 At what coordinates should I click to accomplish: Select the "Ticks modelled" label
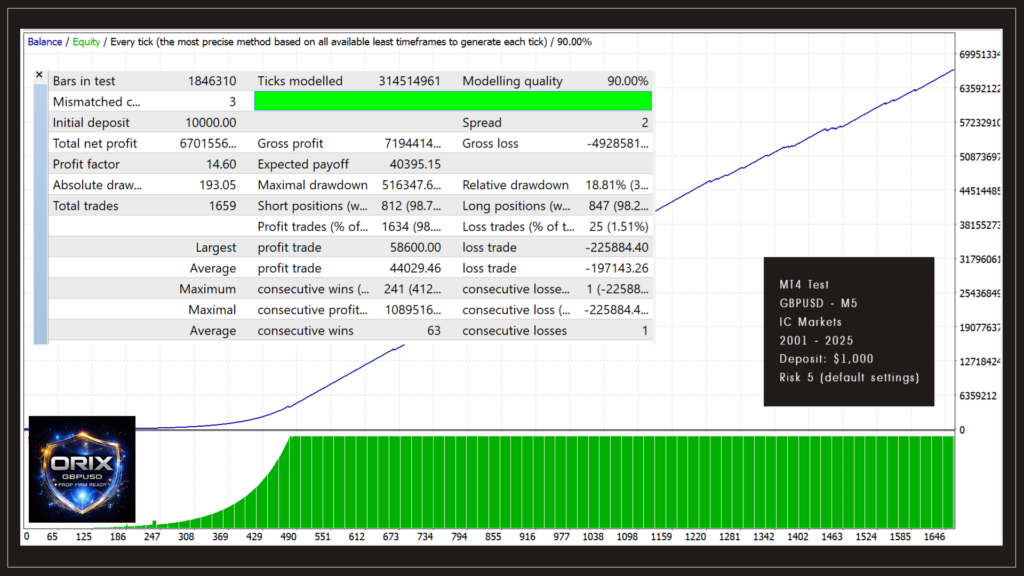300,81
